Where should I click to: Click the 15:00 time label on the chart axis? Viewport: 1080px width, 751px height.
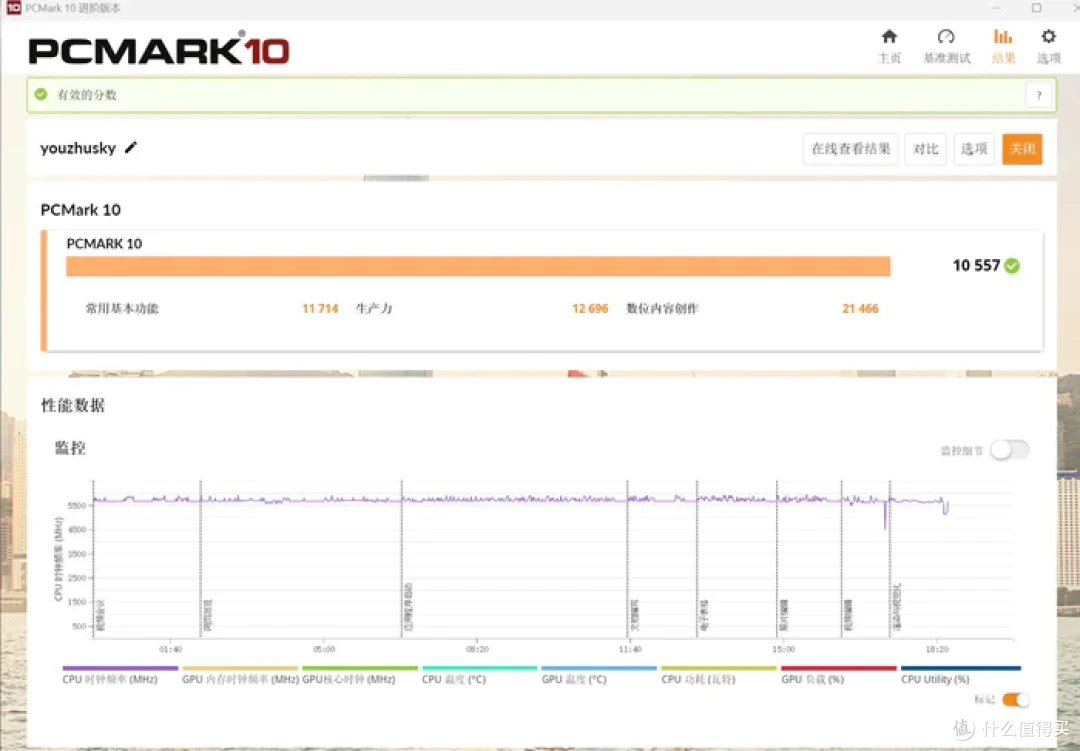(783, 649)
